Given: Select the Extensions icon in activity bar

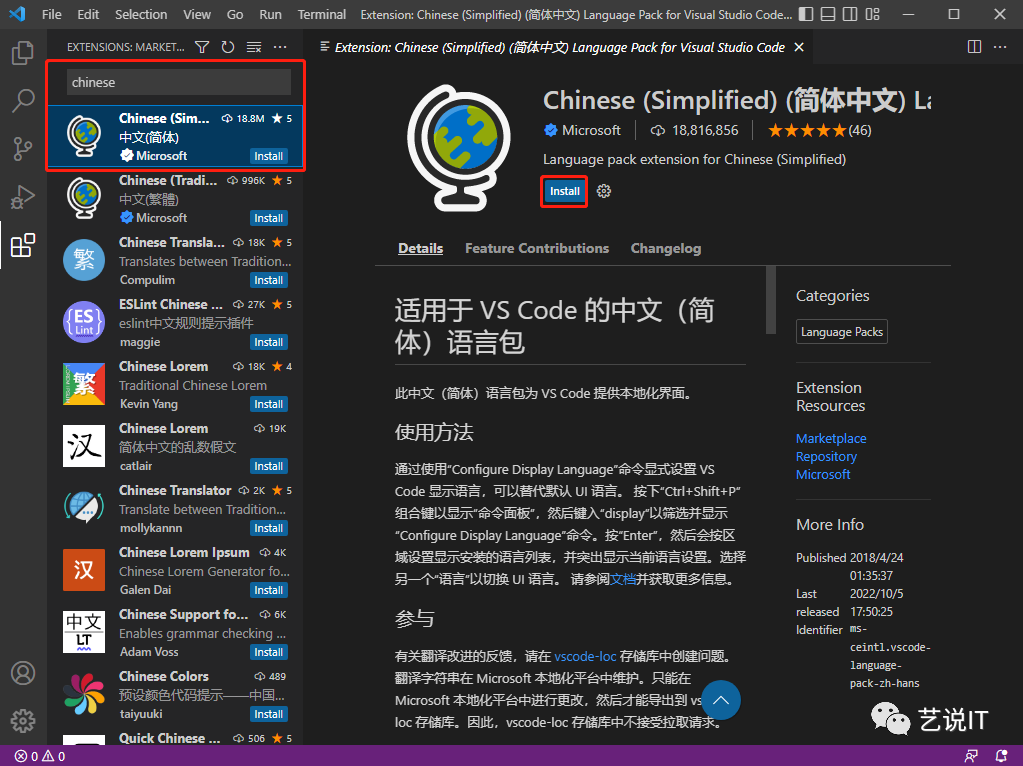Looking at the screenshot, I should tap(23, 244).
